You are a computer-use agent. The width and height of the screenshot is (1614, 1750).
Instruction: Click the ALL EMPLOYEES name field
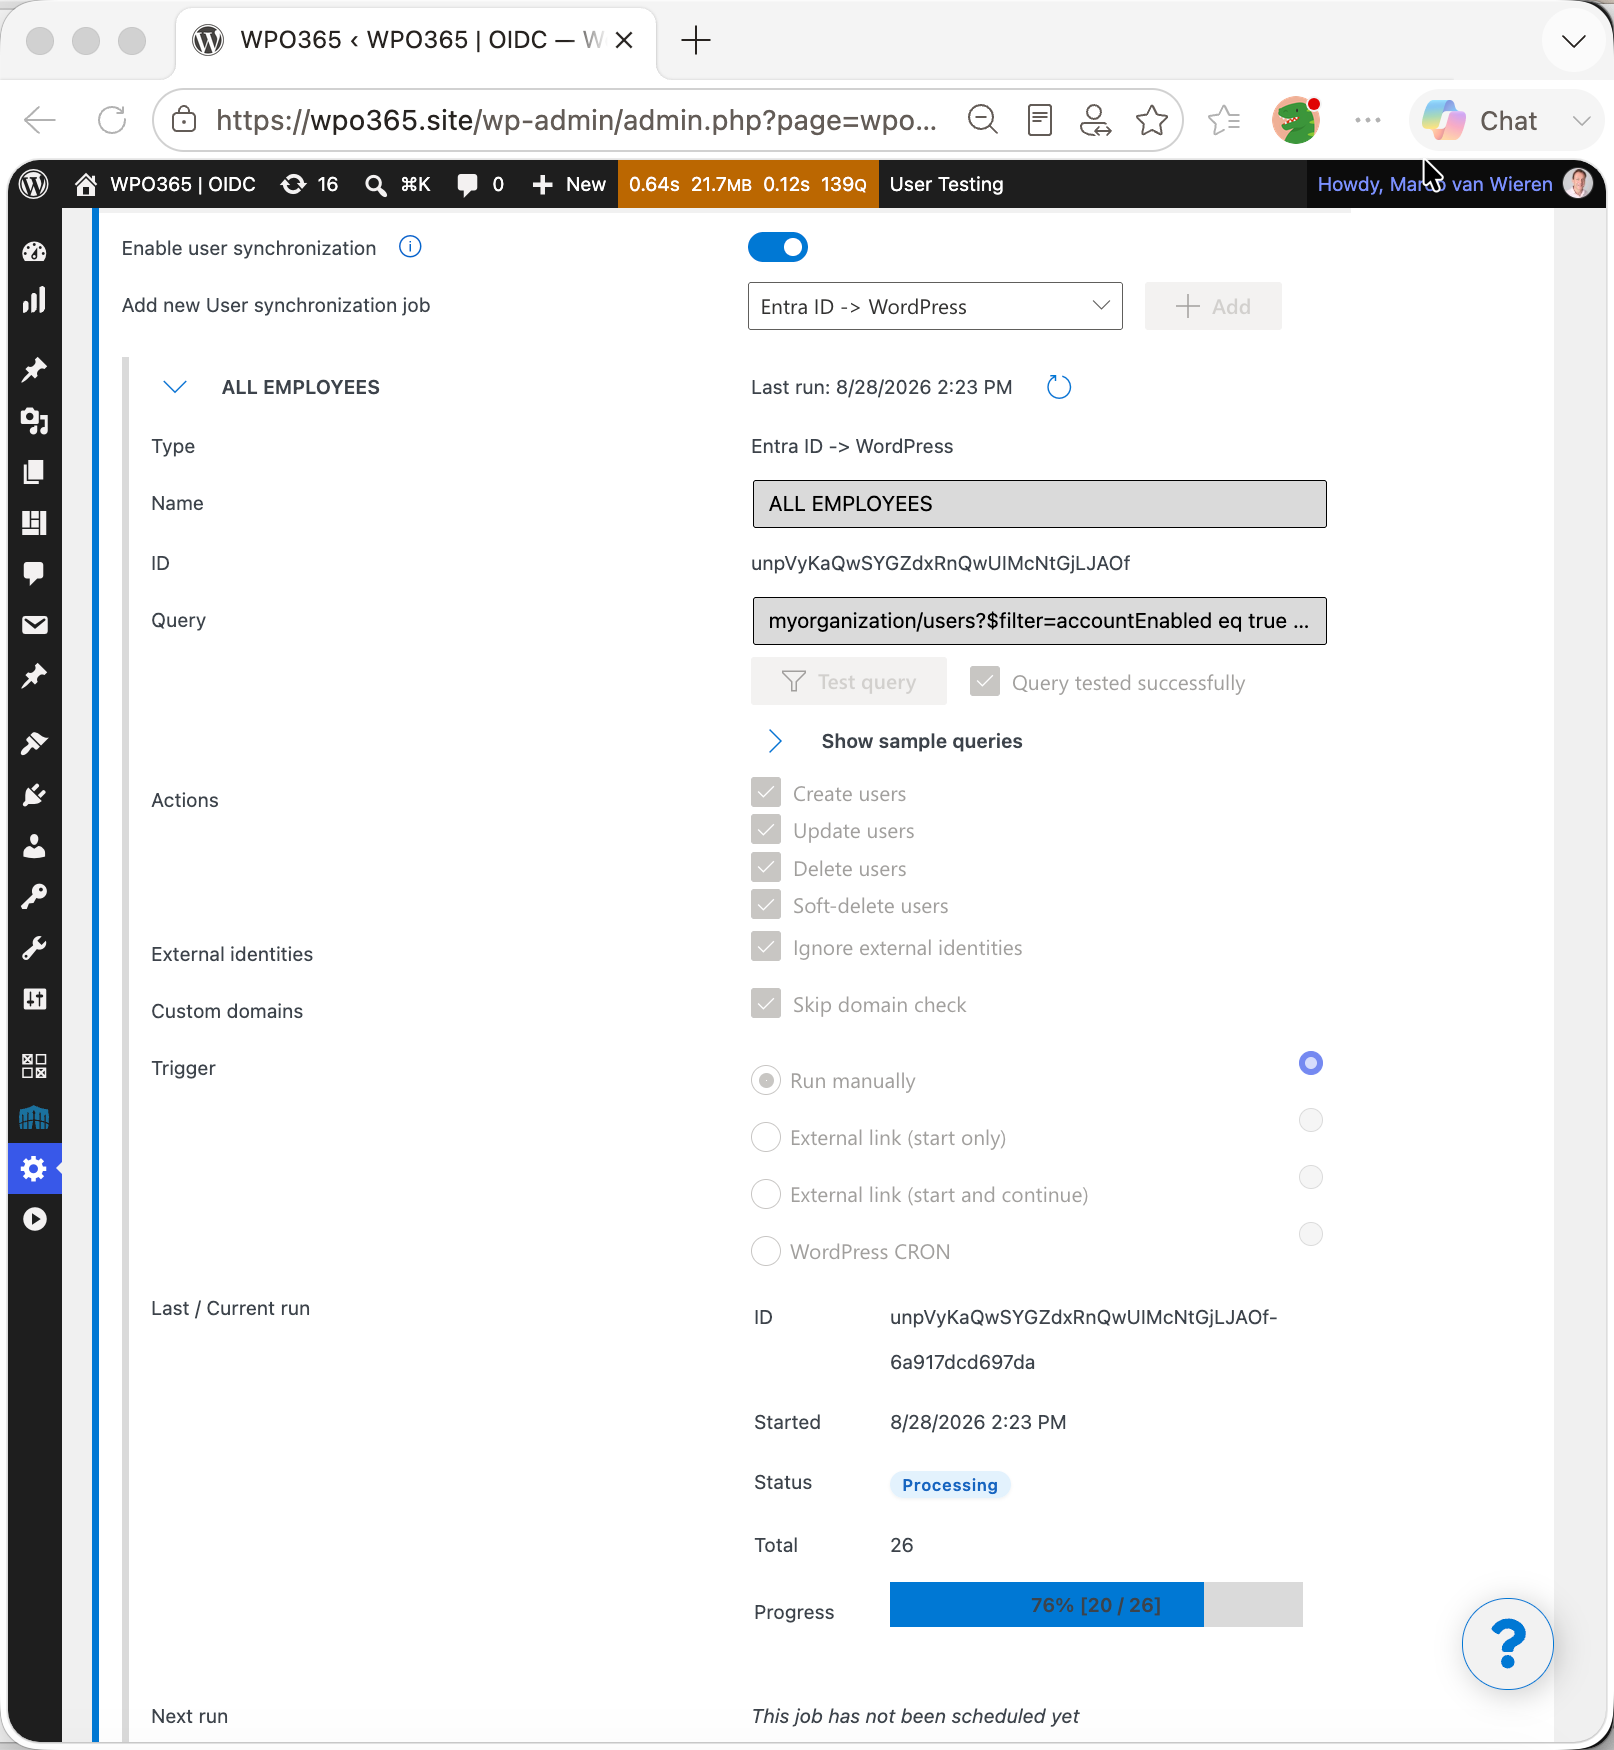1039,504
